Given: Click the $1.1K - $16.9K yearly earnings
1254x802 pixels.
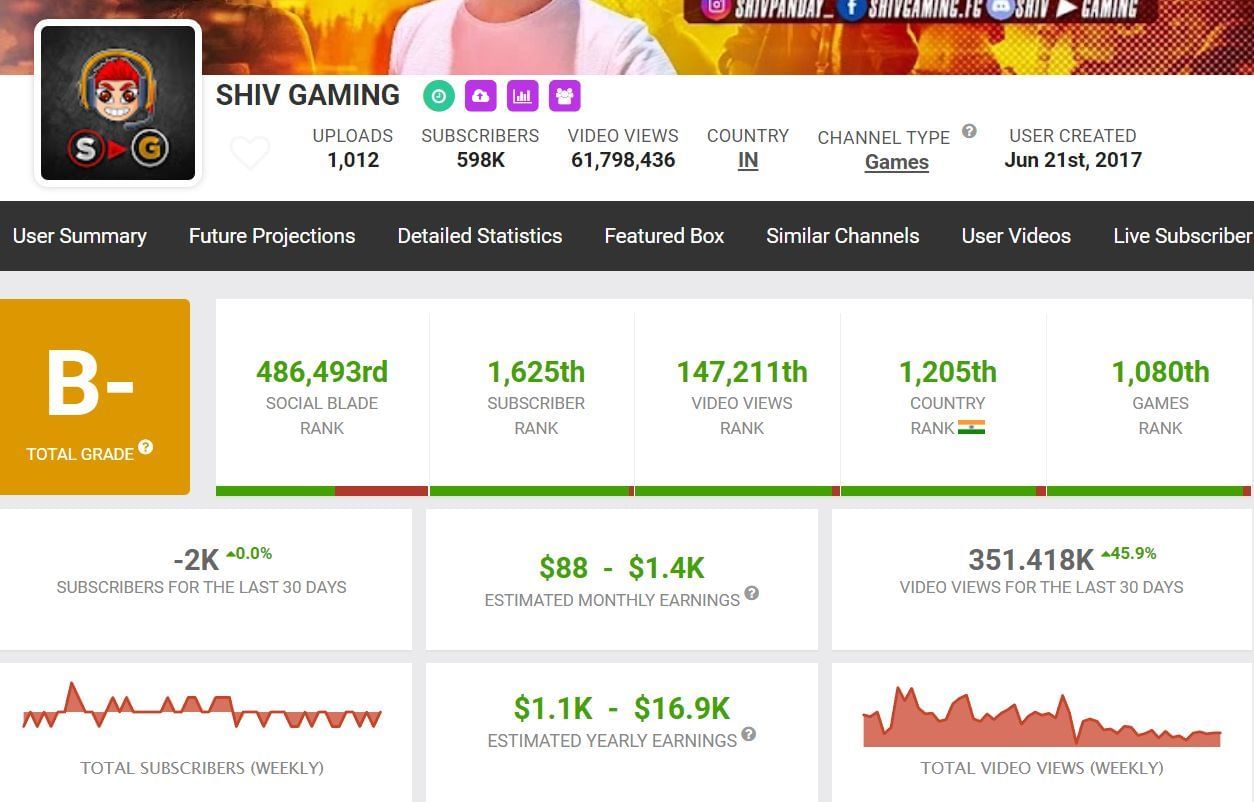Looking at the screenshot, I should [622, 708].
